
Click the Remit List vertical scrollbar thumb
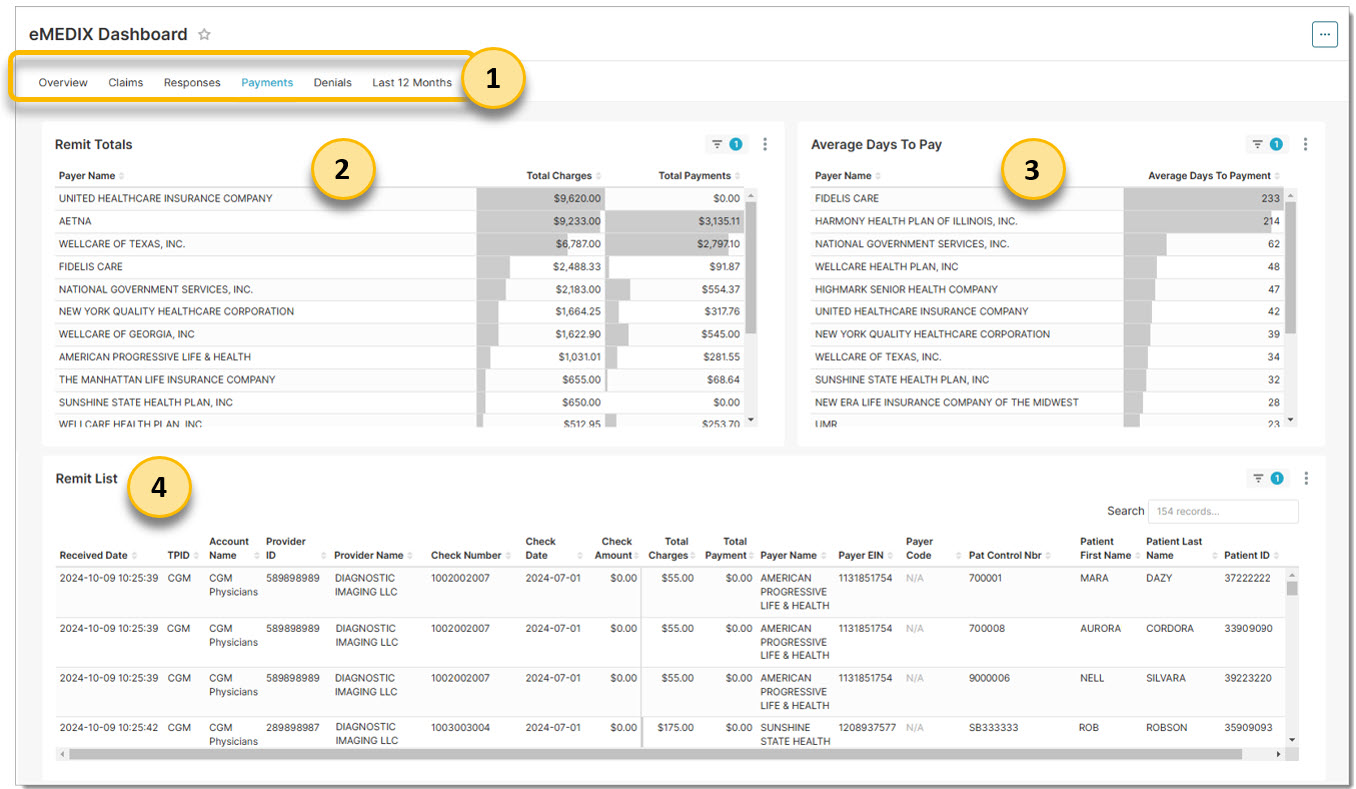click(1292, 587)
